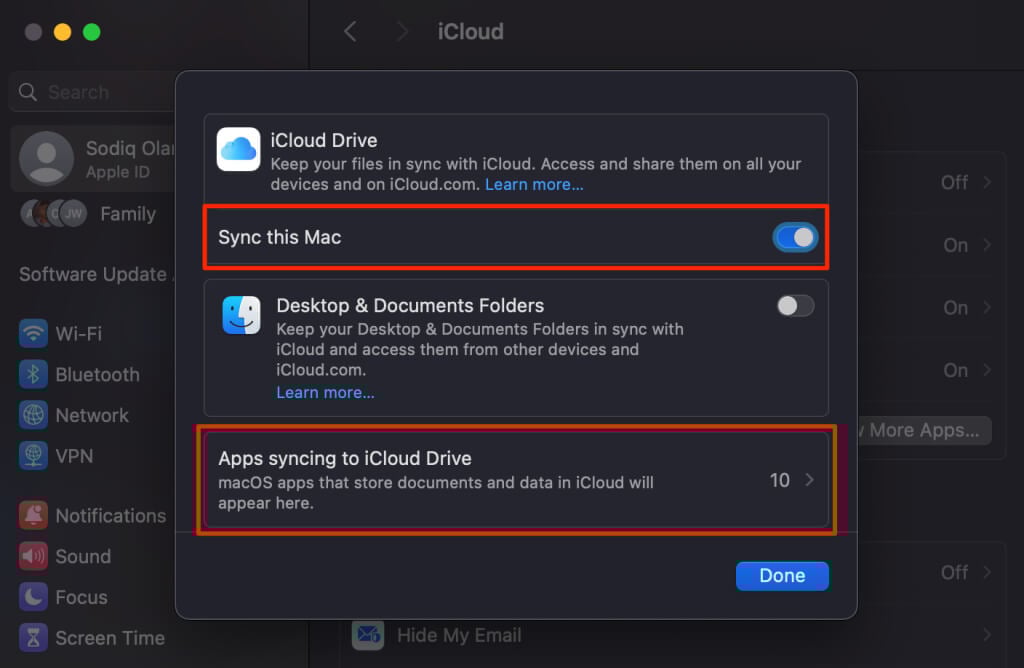Click the Search field in the sidebar

tap(93, 92)
